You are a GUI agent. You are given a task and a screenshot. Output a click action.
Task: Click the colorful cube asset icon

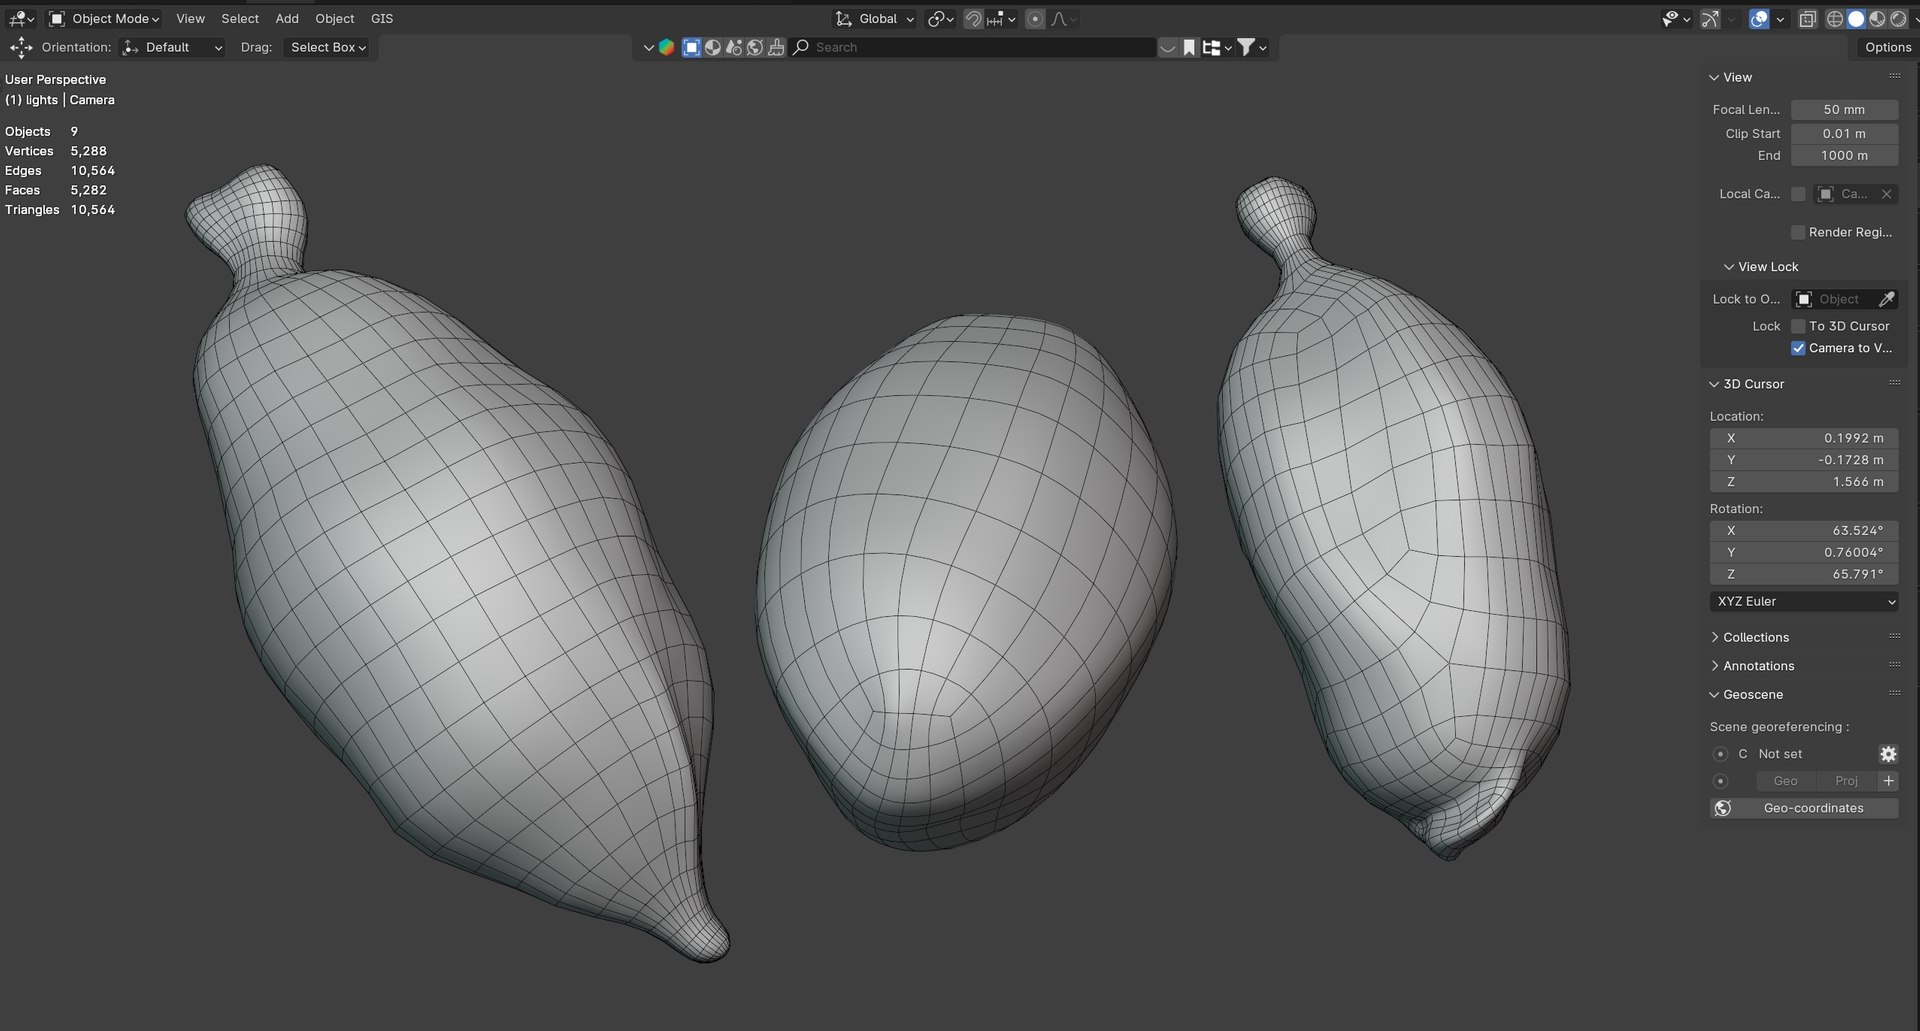tap(667, 47)
